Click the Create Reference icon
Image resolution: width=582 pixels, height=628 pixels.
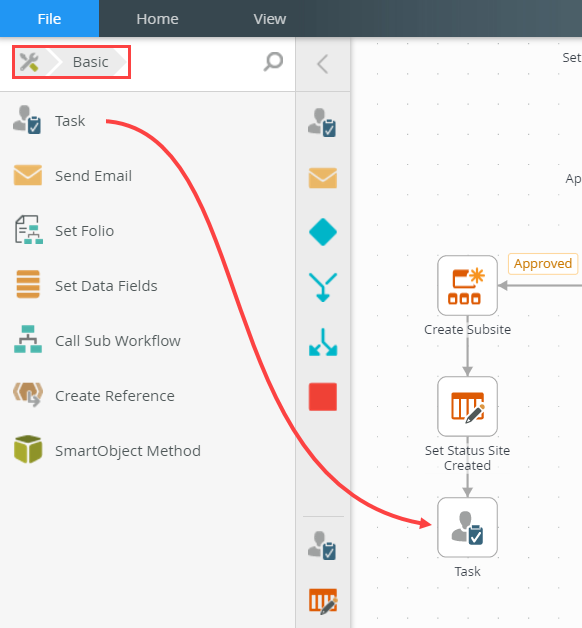(x=28, y=394)
